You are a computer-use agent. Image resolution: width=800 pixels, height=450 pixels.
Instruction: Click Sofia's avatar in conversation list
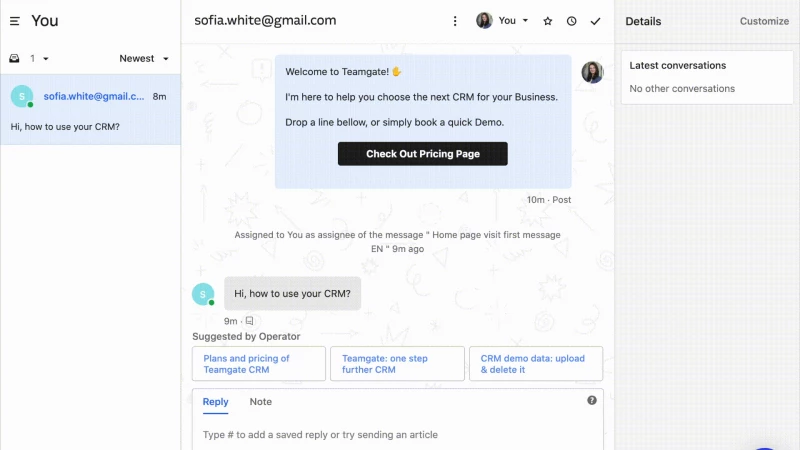(x=22, y=97)
